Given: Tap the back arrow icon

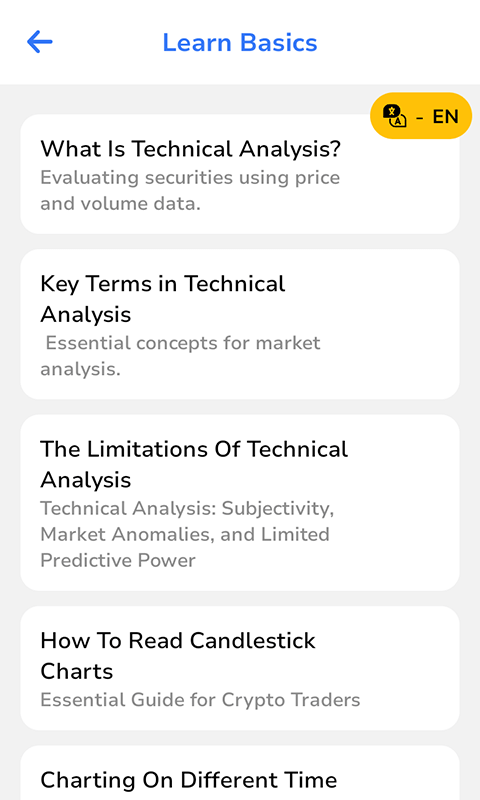Looking at the screenshot, I should (x=40, y=42).
